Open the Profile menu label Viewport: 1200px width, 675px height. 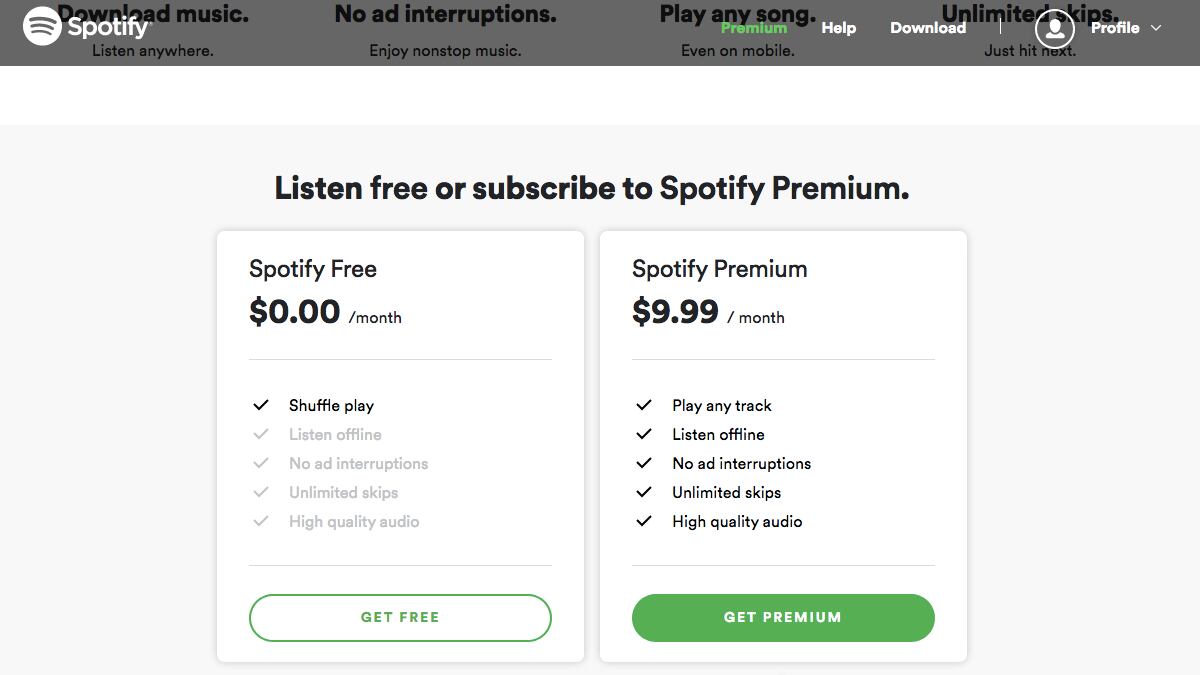click(x=1114, y=28)
